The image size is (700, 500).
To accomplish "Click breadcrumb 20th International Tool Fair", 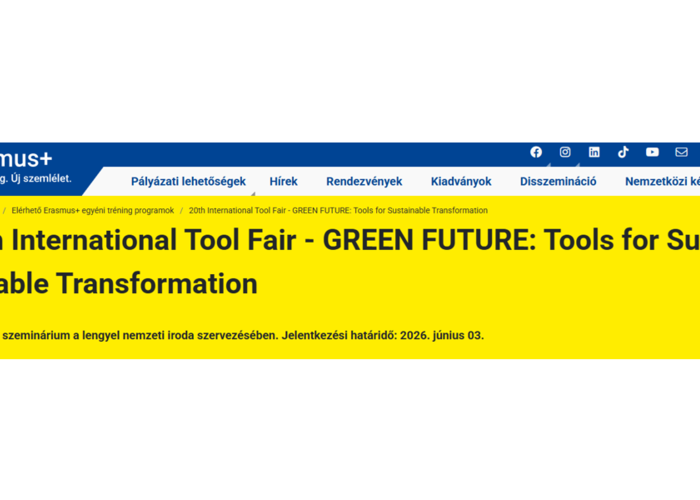I will [338, 210].
